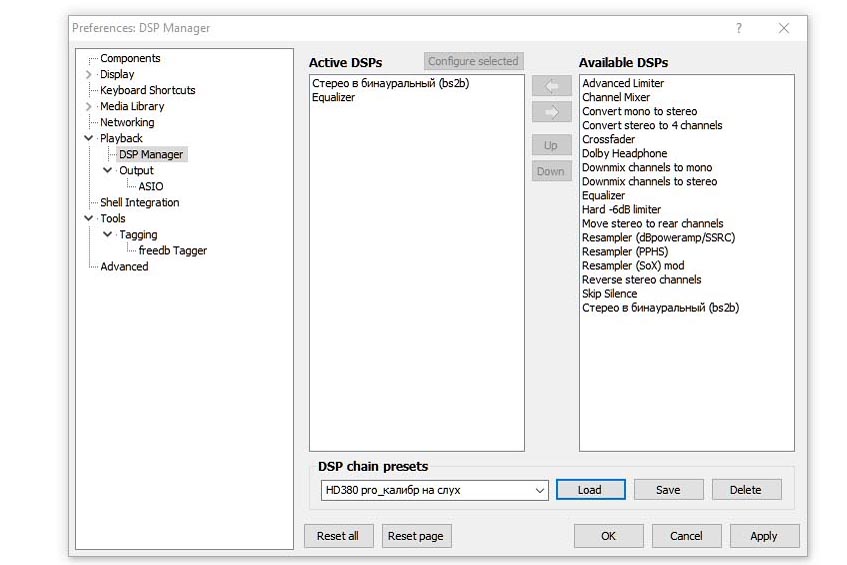Click the Delete preset button
This screenshot has height=565, width=847.
[x=746, y=490]
